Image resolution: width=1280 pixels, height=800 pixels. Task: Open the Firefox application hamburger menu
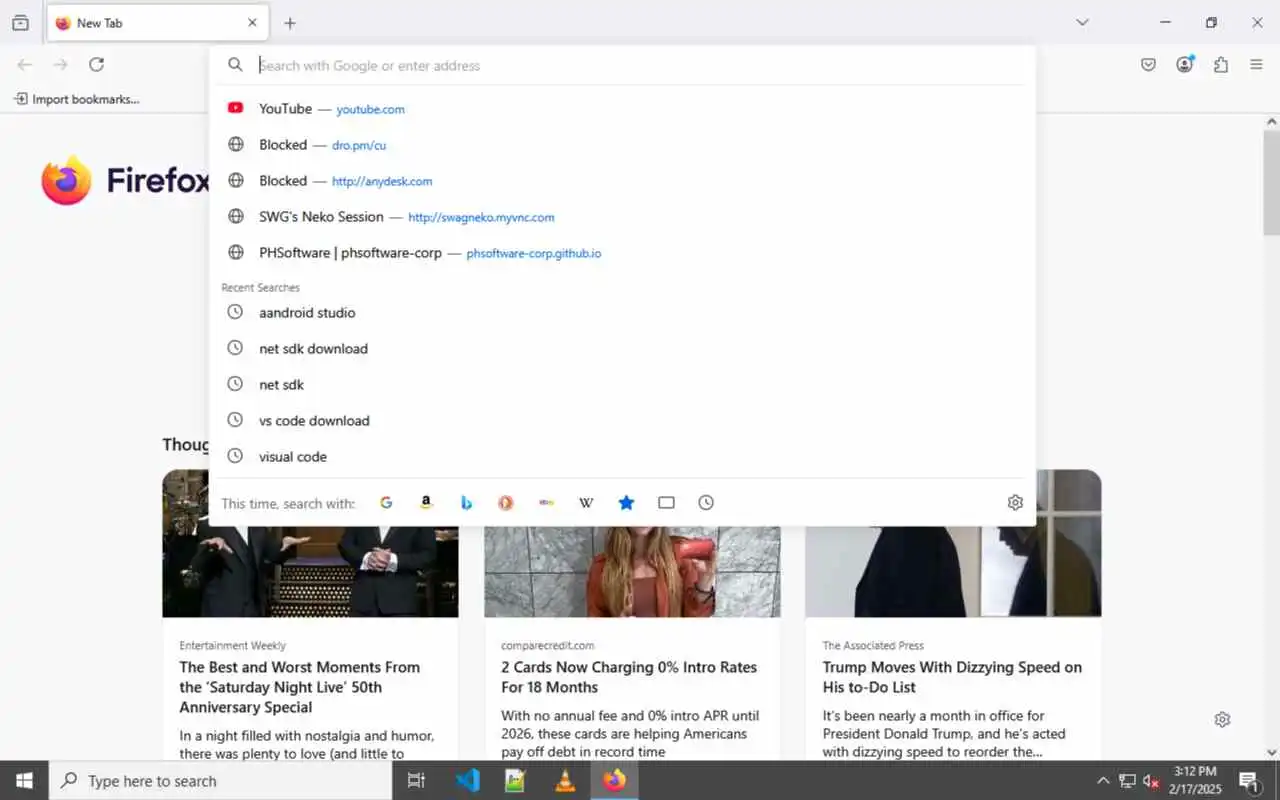point(1257,65)
